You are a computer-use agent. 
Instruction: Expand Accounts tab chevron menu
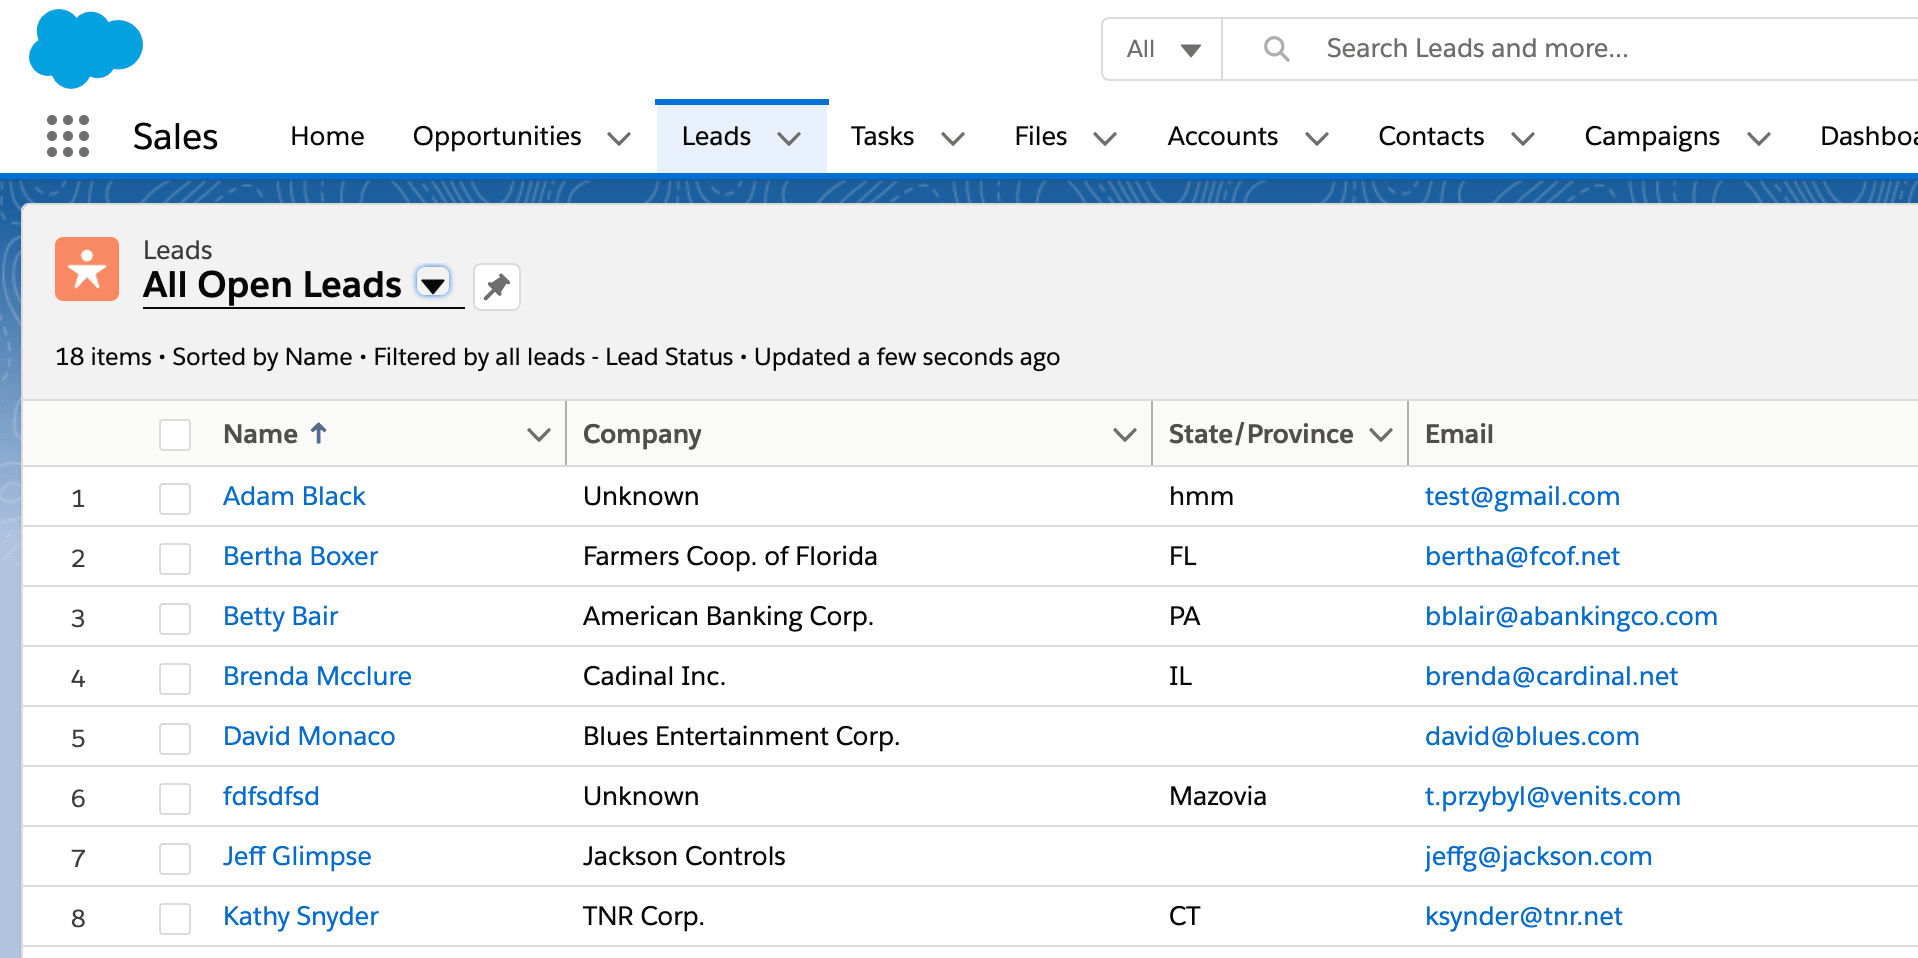tap(1317, 138)
